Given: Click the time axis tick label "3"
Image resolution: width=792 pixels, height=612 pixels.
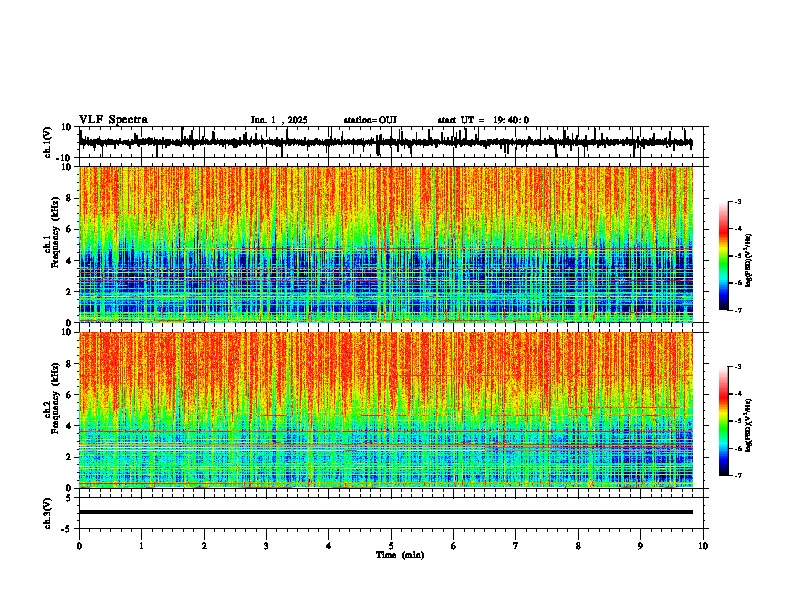Looking at the screenshot, I should pyautogui.click(x=266, y=546).
